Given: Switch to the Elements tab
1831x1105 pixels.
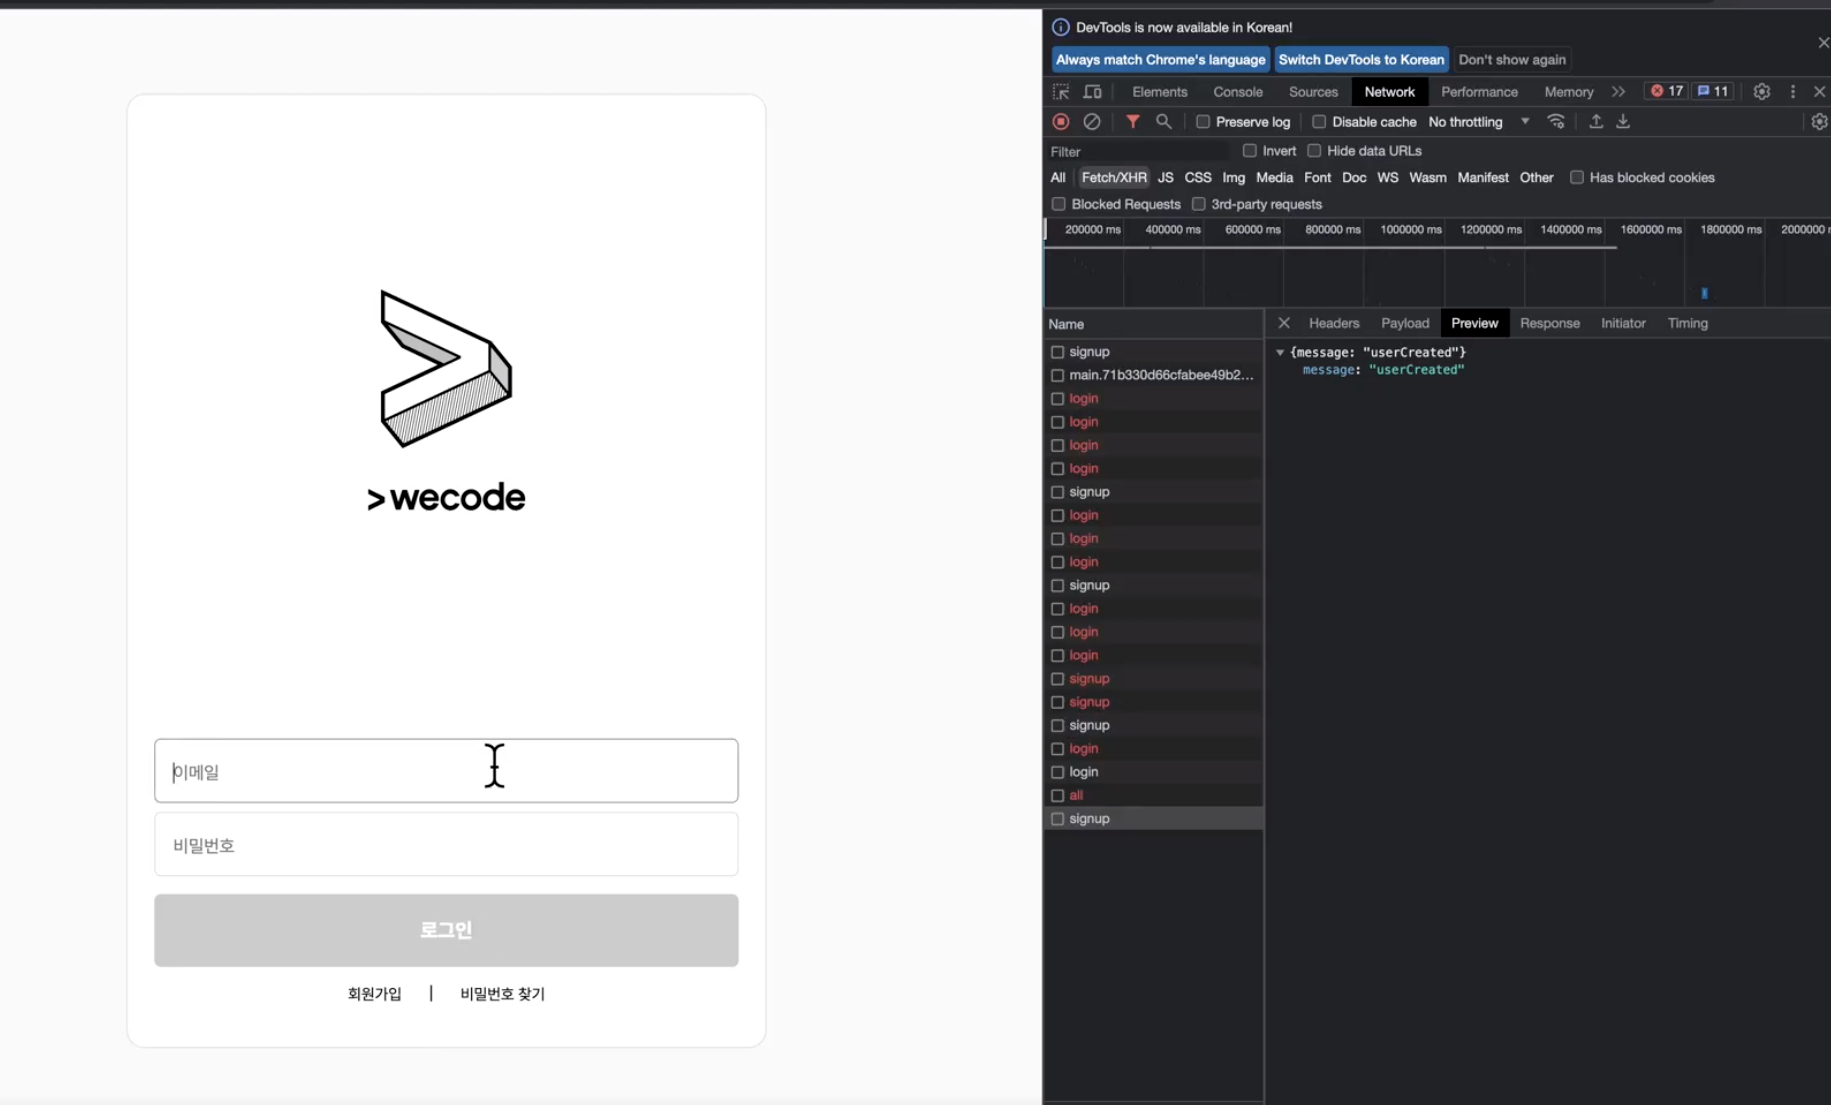Looking at the screenshot, I should point(1159,92).
